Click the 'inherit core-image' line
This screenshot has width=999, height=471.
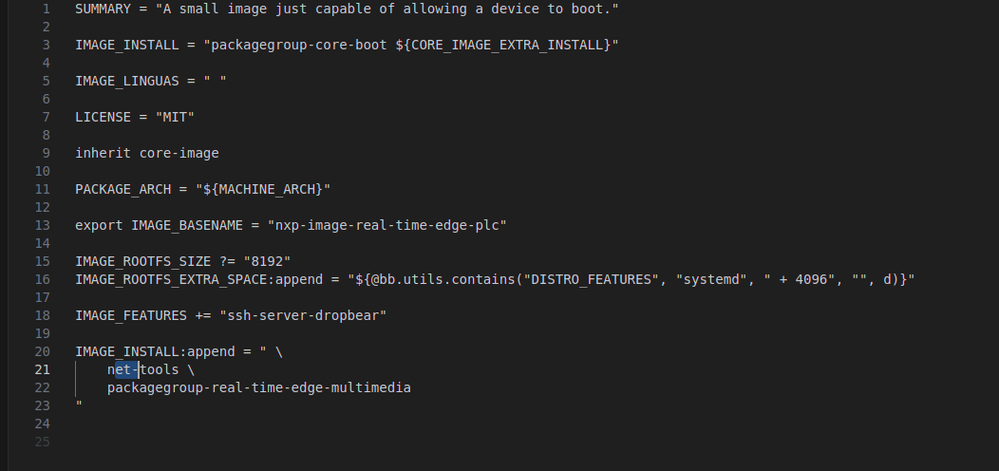147,153
